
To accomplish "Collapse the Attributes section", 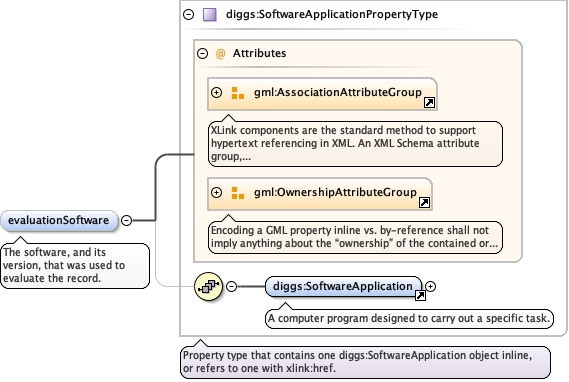I will coord(202,53).
